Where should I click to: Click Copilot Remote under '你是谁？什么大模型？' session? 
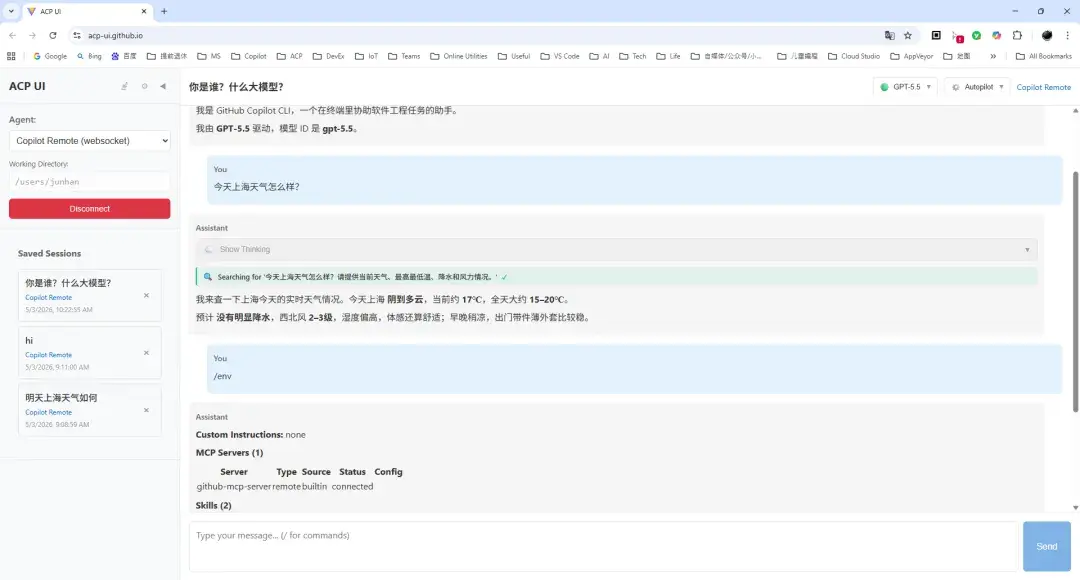[x=48, y=298]
